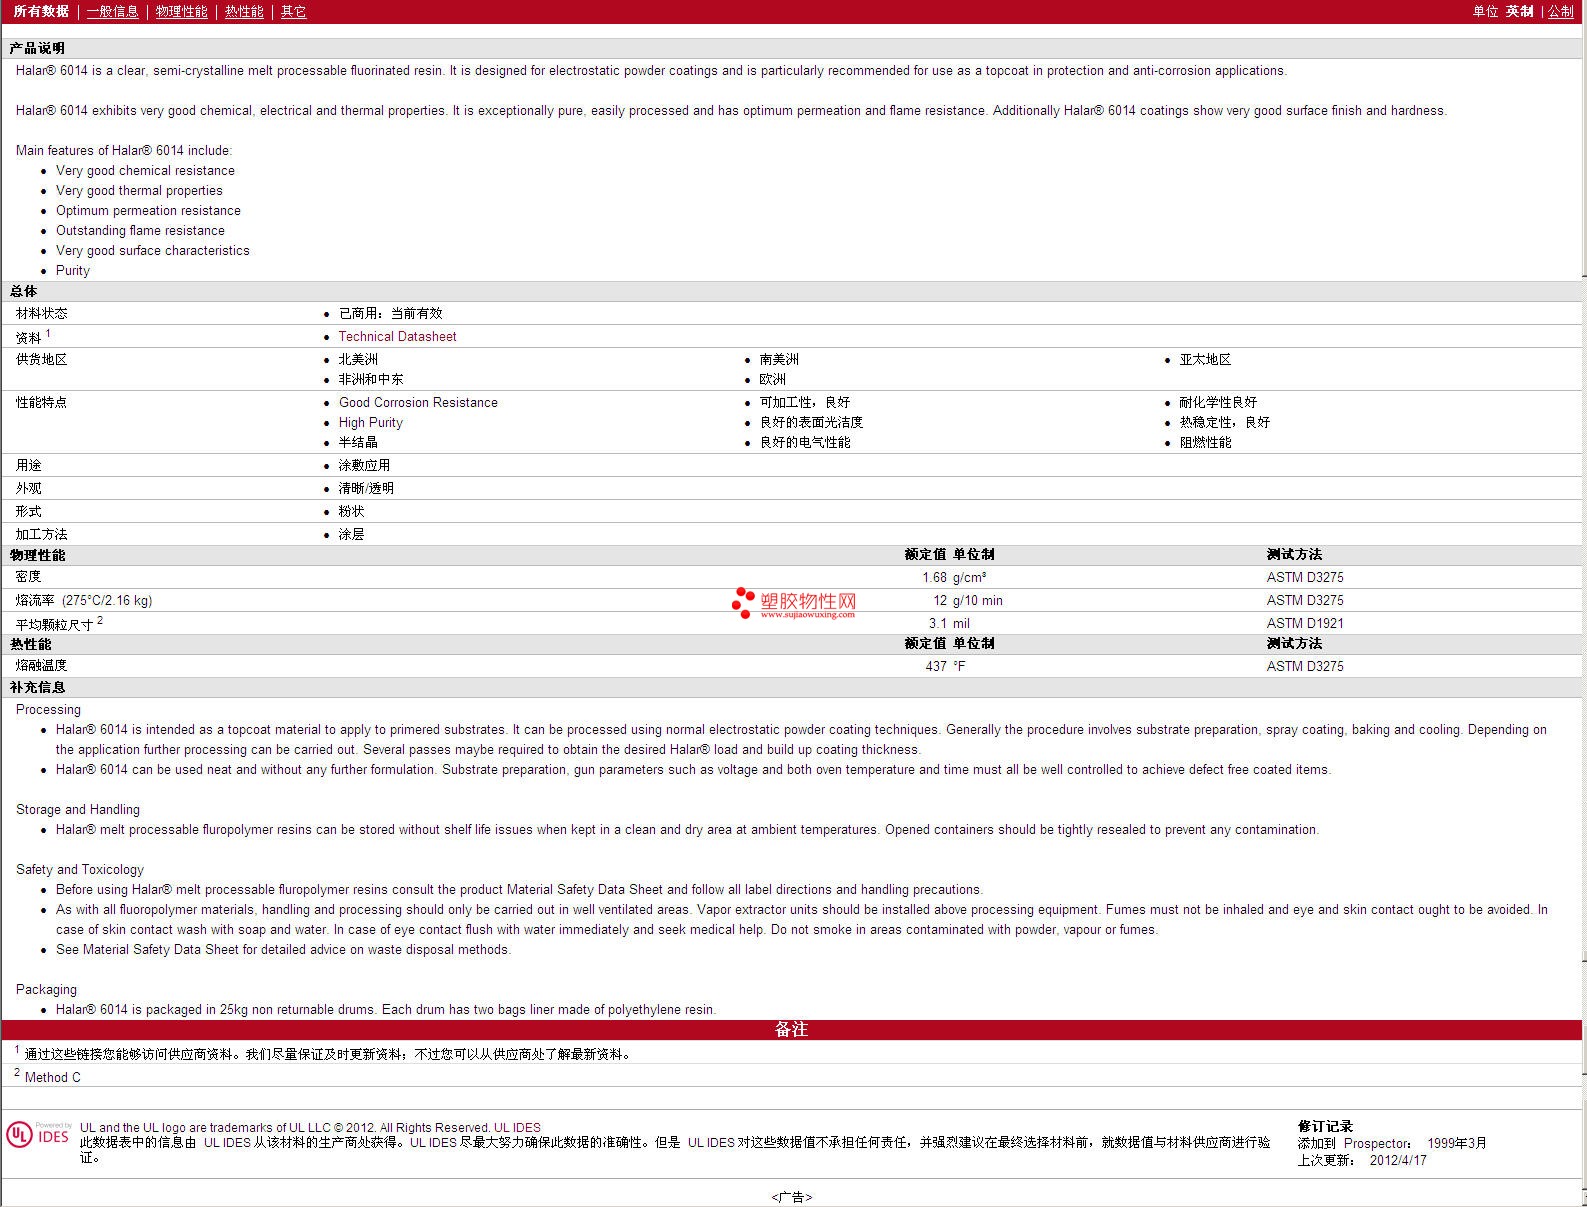This screenshot has width=1587, height=1207.
Task: Click ASTM D3275 in the 密度 row
Action: [x=1305, y=577]
